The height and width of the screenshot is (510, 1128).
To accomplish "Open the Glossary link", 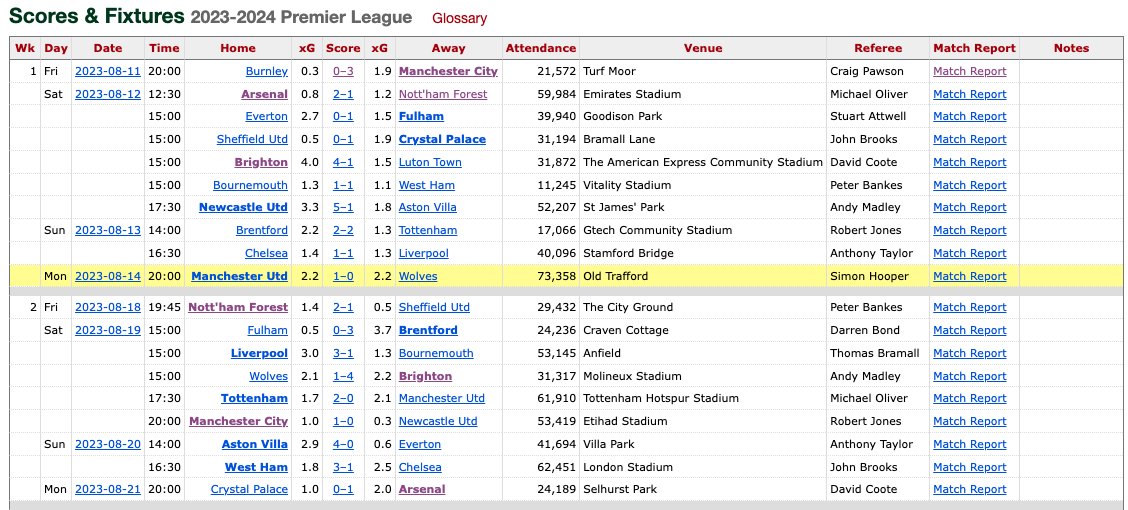I will tap(459, 19).
